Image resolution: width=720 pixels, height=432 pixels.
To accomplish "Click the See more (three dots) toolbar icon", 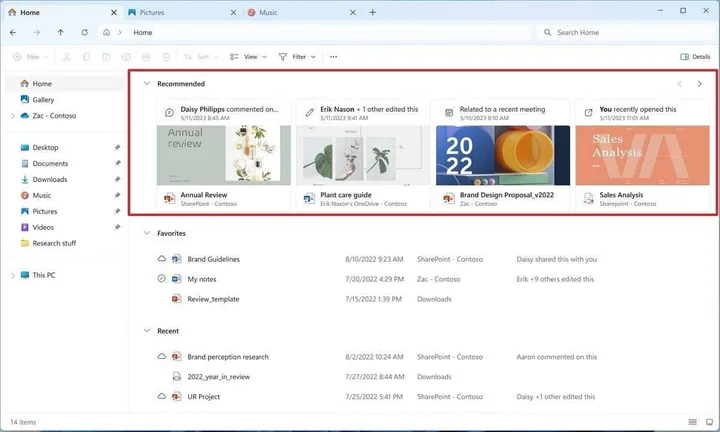I will 333,57.
